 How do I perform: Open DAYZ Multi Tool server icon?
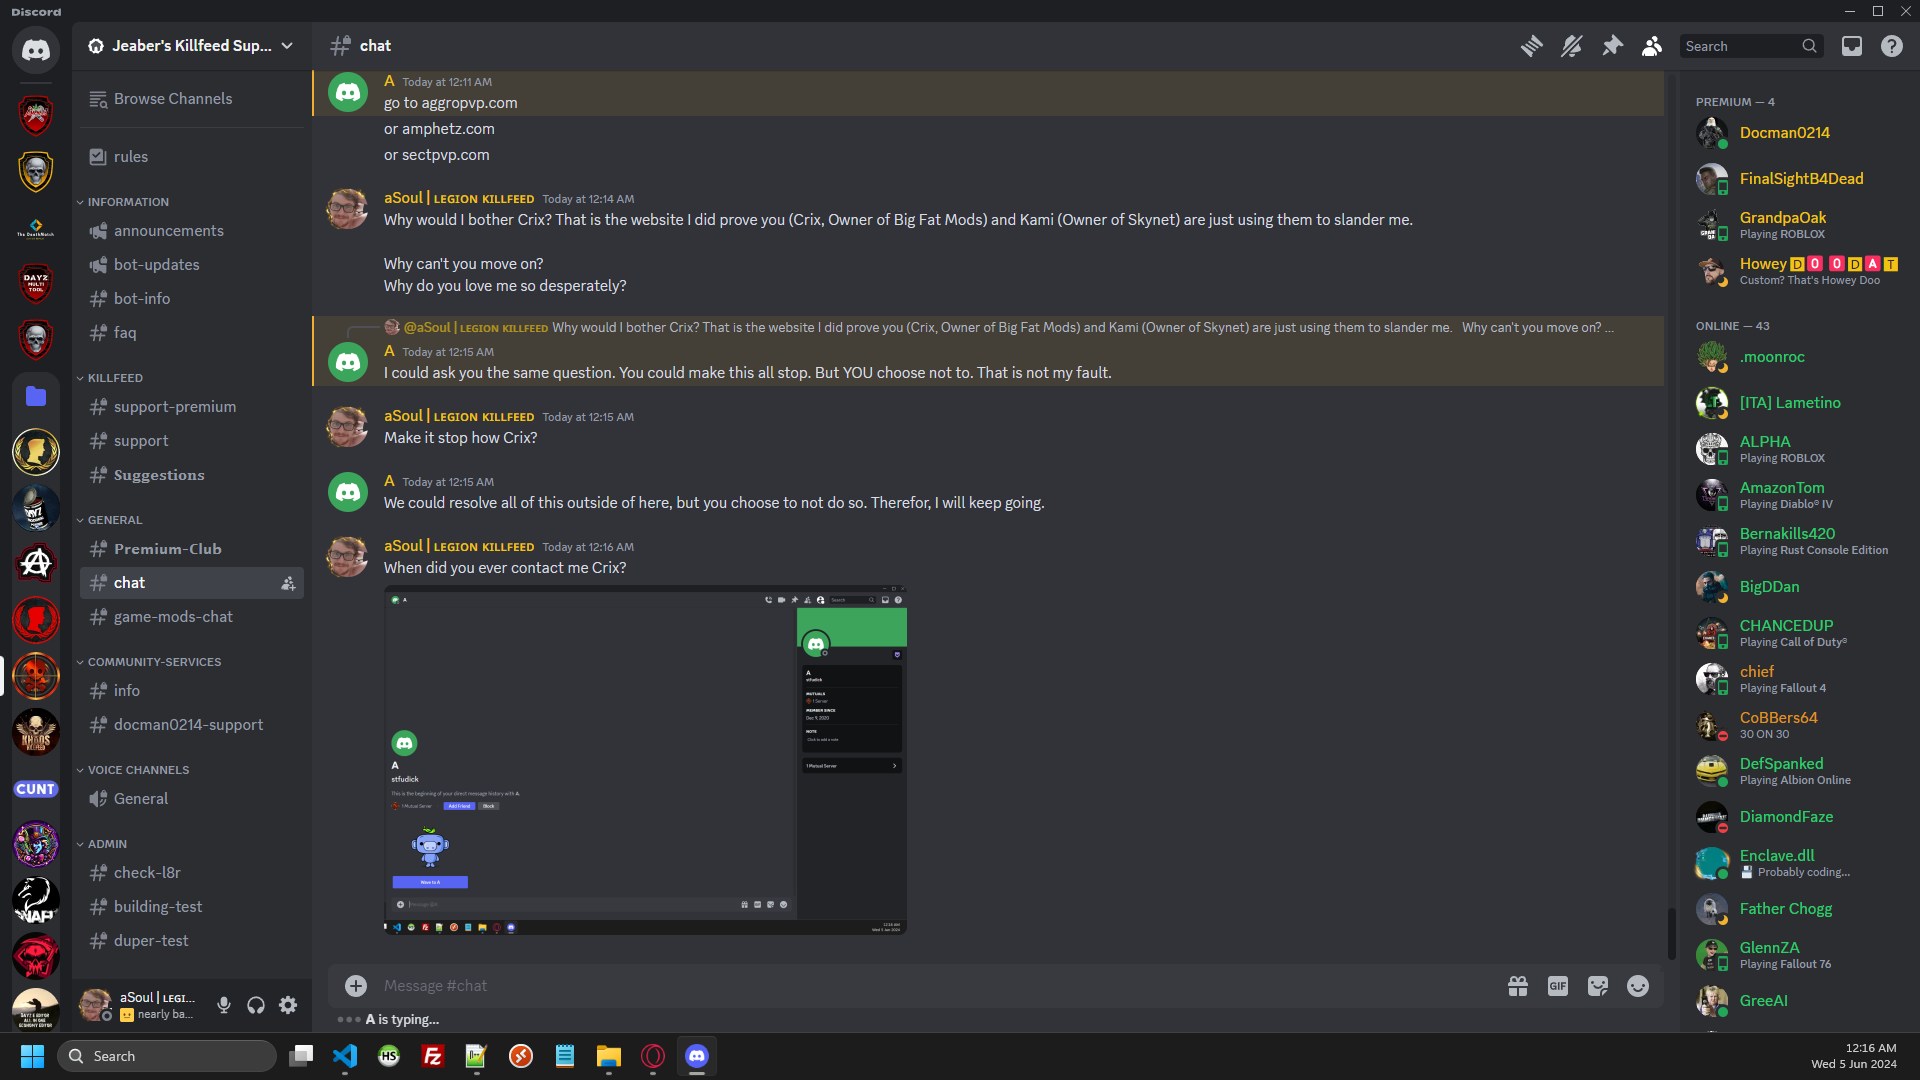click(36, 283)
